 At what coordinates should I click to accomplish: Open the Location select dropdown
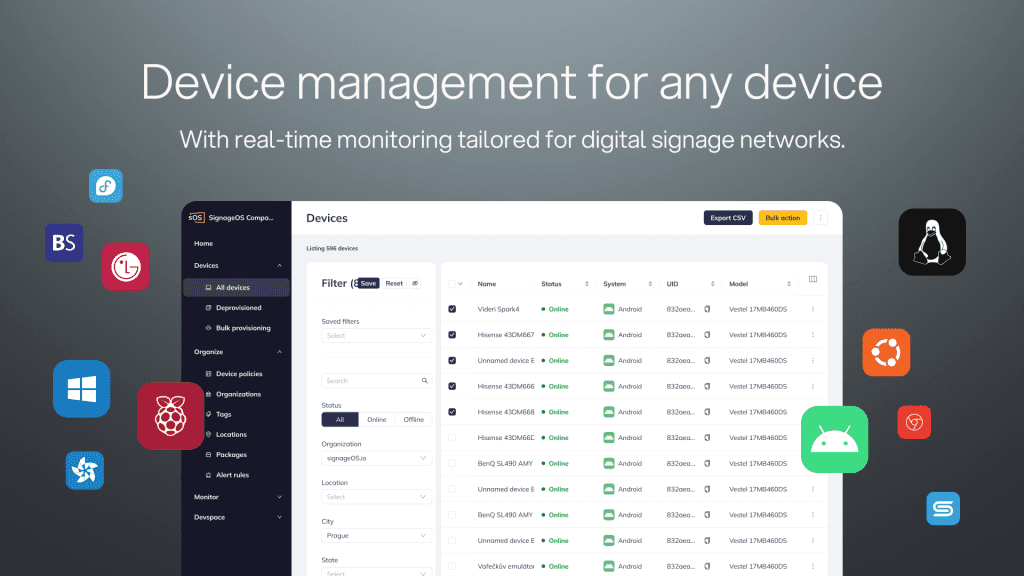[x=376, y=497]
